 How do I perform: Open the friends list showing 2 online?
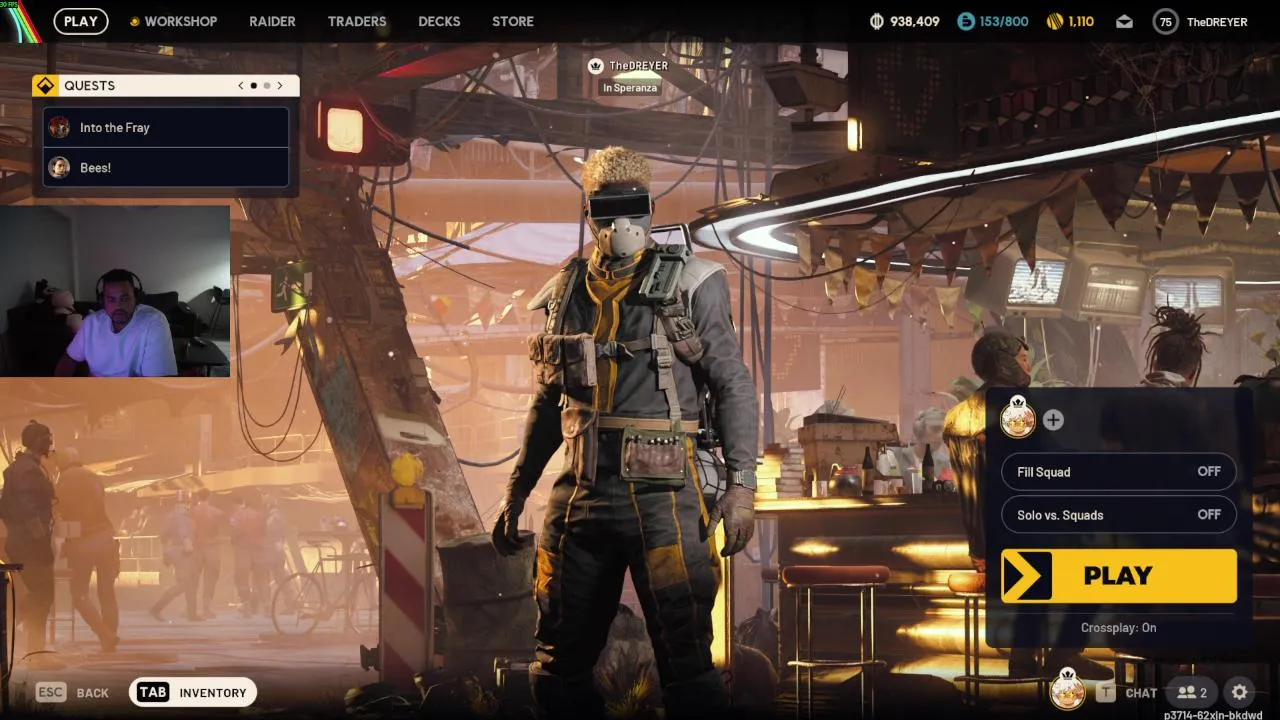pyautogui.click(x=1192, y=692)
